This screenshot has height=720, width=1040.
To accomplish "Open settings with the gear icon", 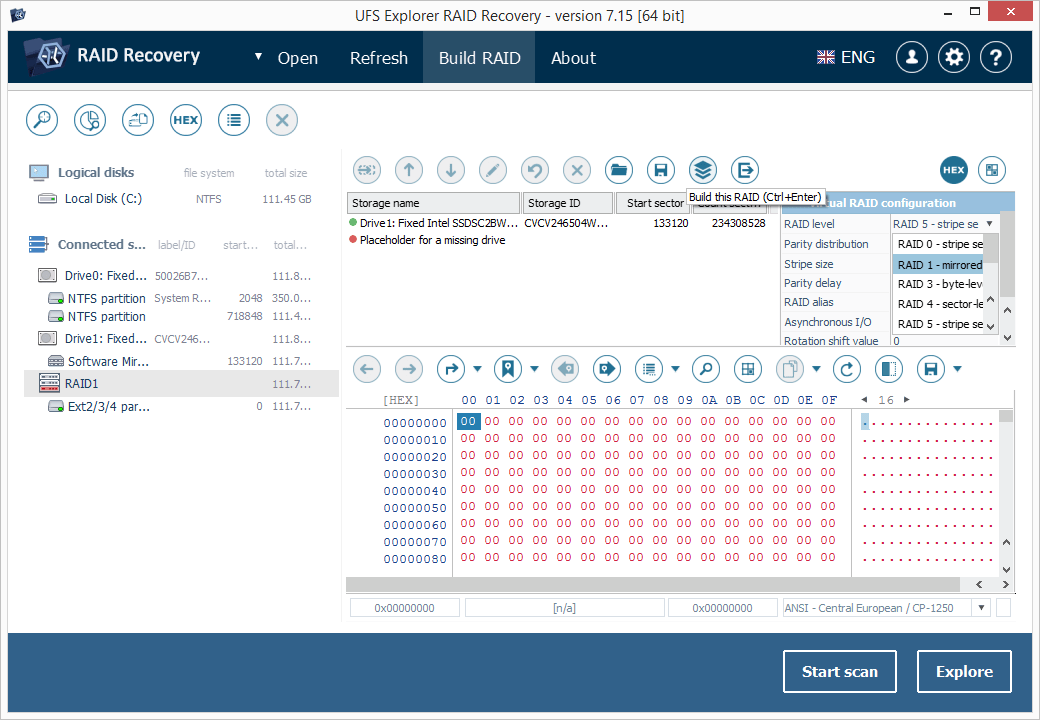I will (954, 58).
